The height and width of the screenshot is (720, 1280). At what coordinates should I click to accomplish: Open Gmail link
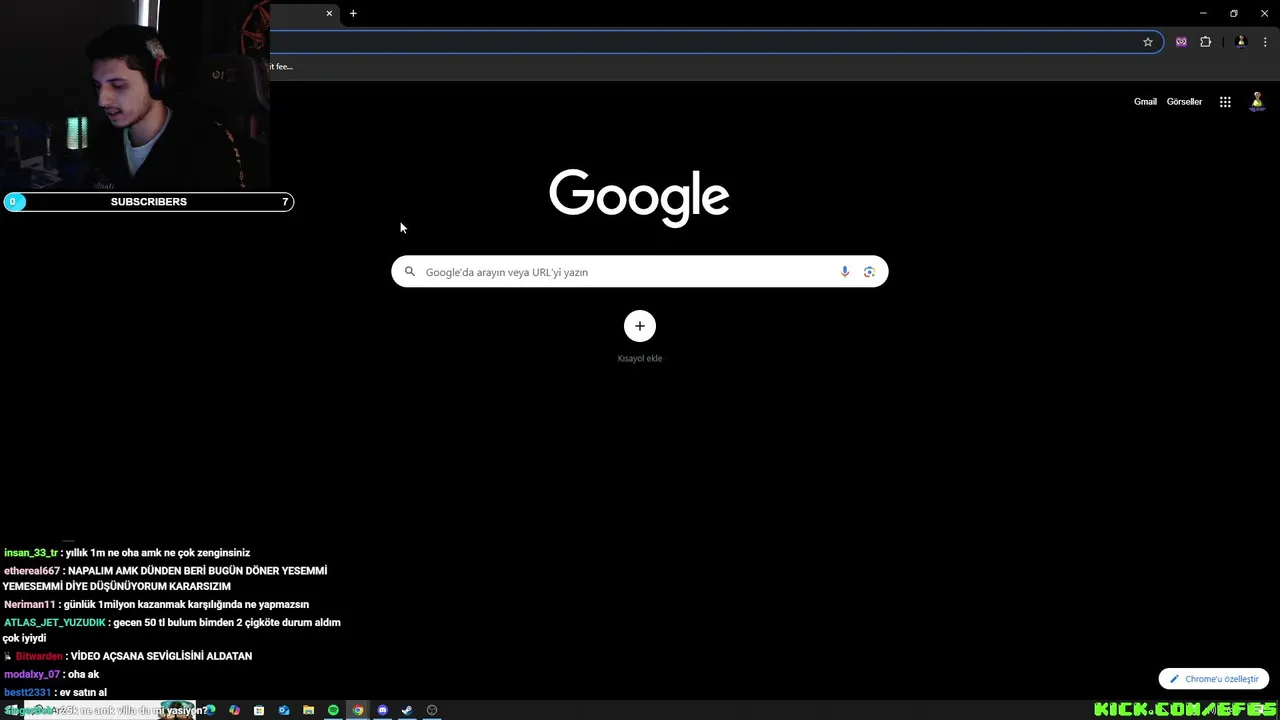[x=1145, y=102]
